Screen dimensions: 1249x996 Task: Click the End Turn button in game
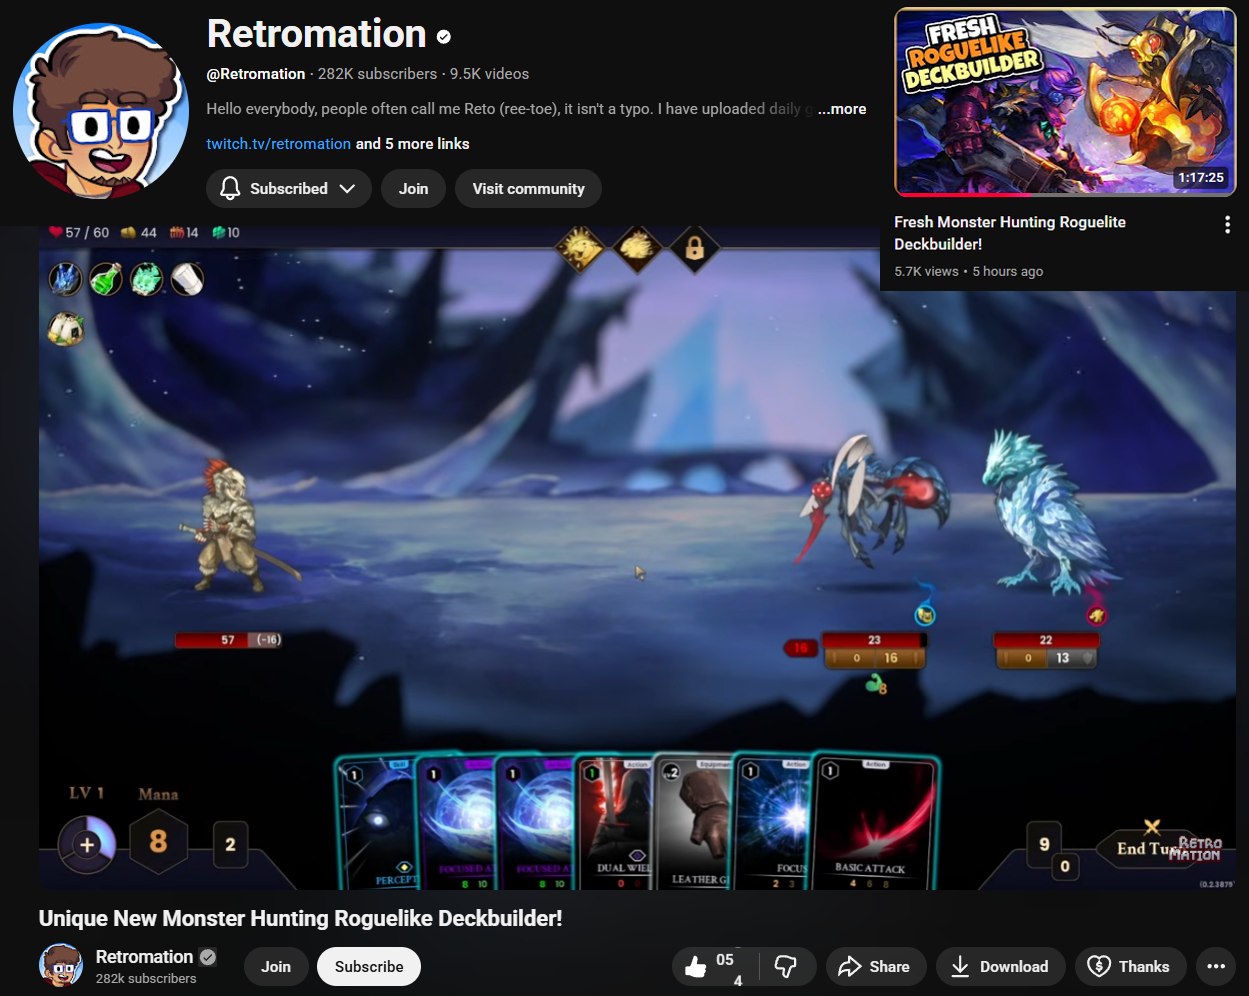coord(1150,848)
